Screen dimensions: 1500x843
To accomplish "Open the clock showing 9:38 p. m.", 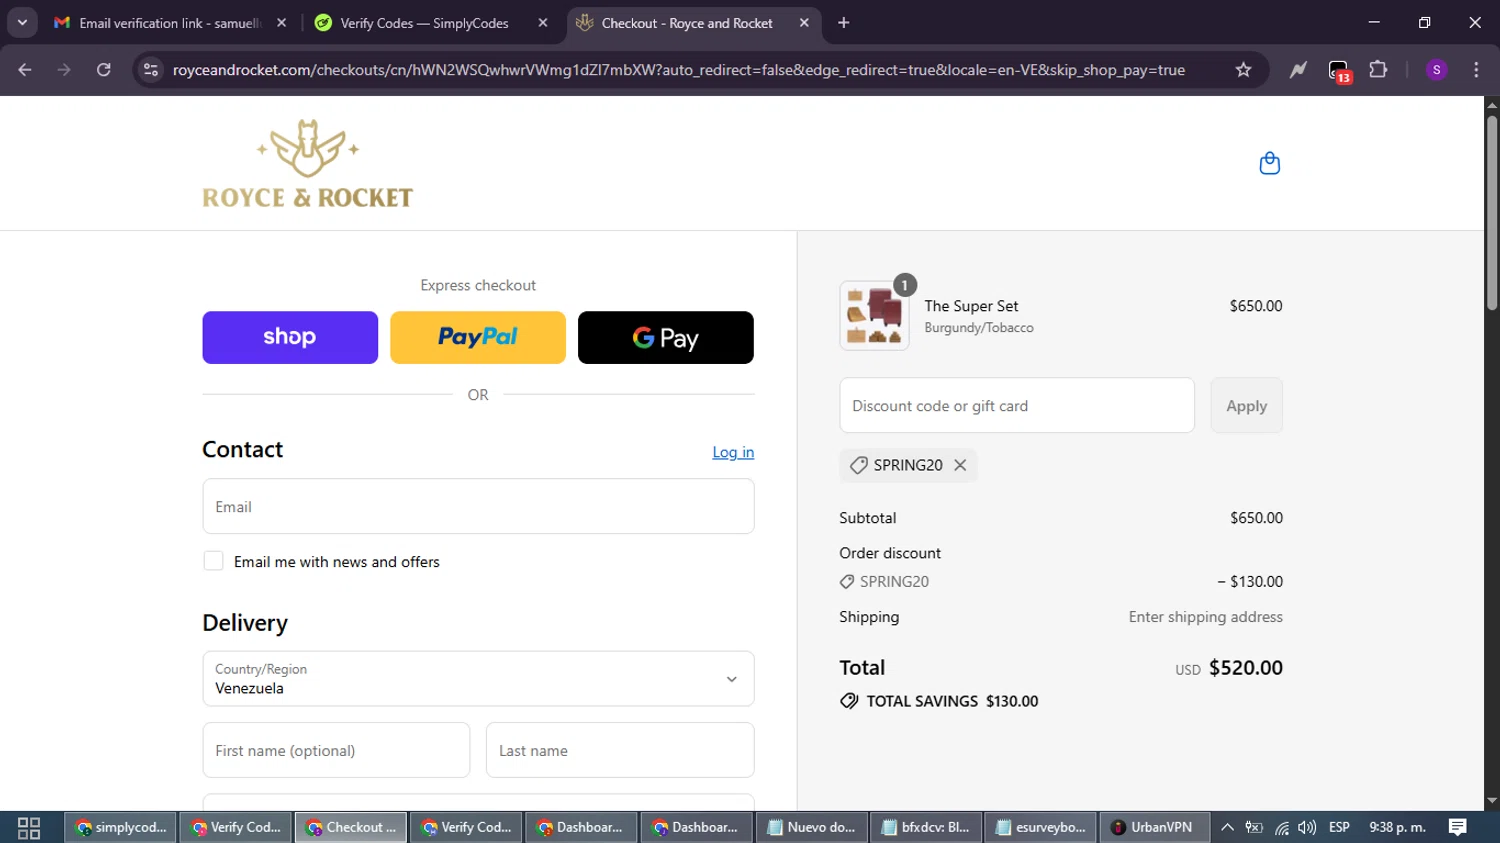I will click(1397, 827).
